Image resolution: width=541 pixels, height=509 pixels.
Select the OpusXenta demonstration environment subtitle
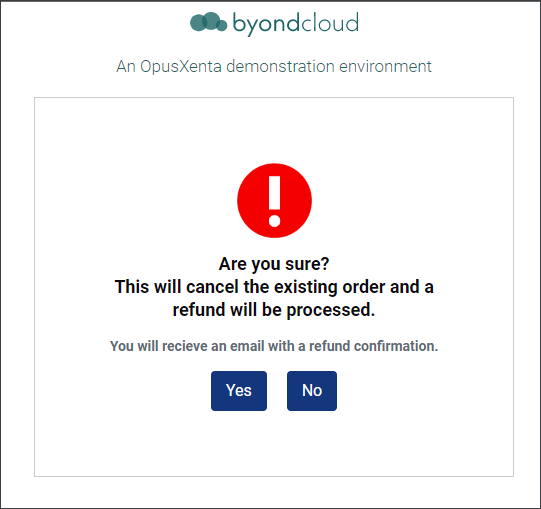(274, 66)
